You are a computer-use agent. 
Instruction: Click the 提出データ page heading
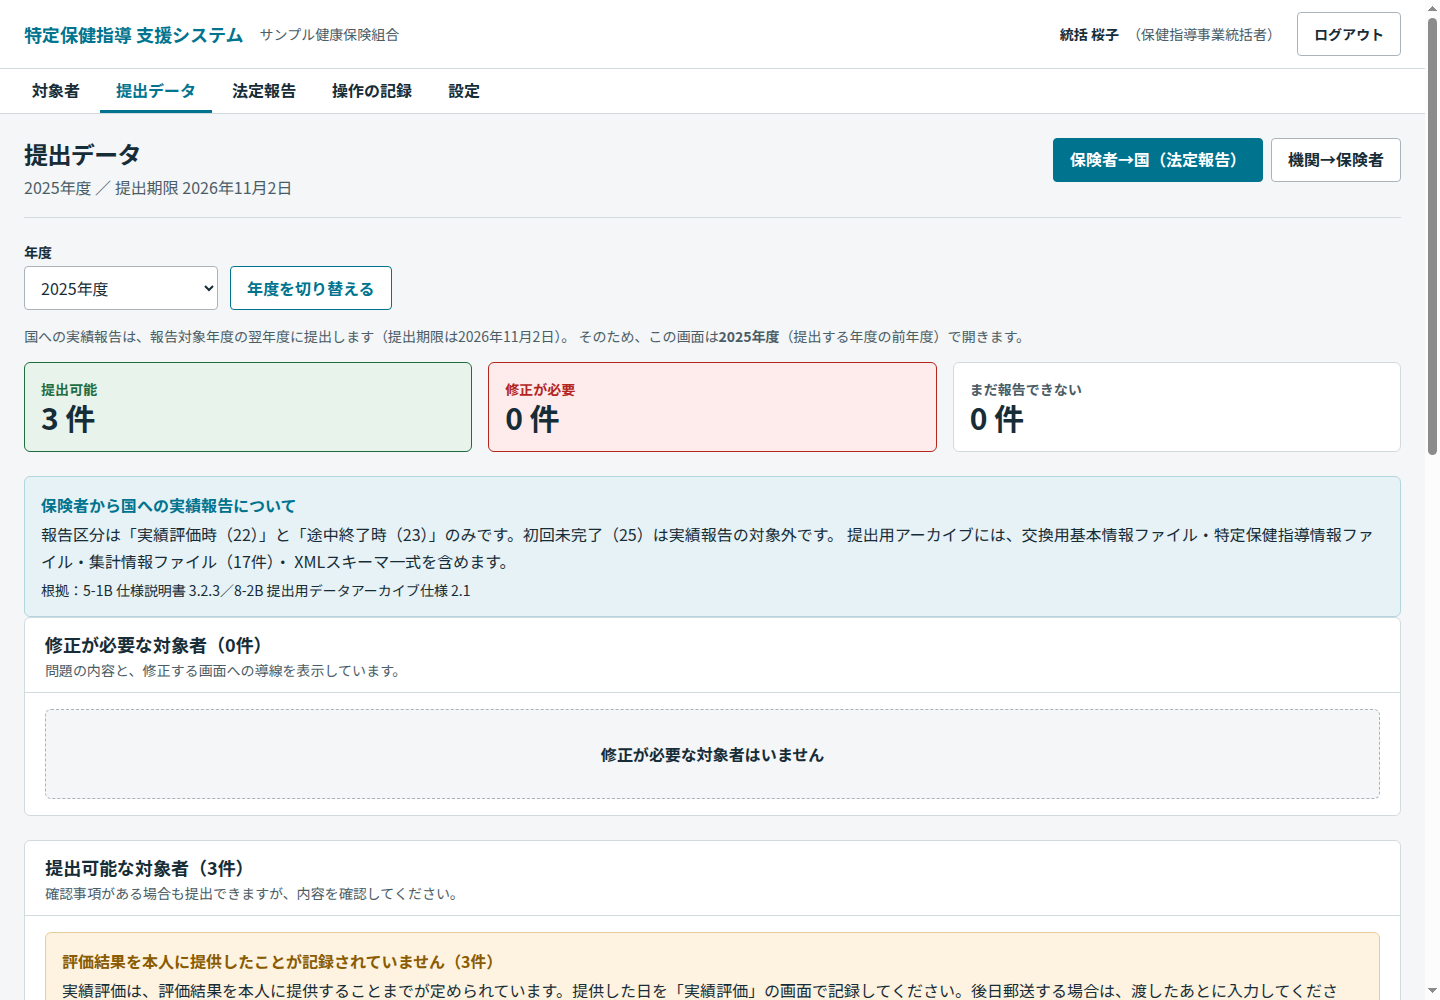(x=82, y=155)
